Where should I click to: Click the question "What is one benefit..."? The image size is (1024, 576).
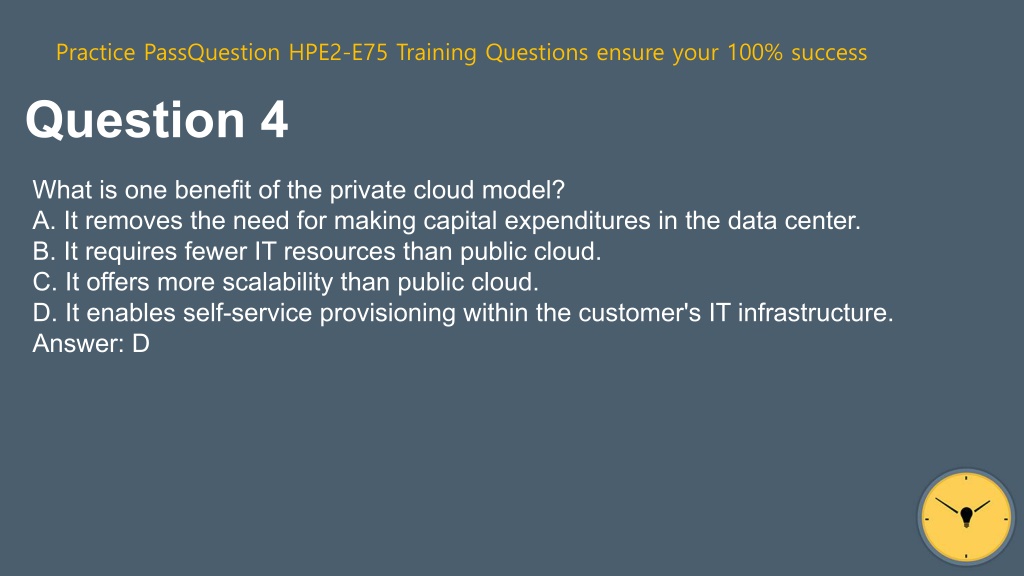point(298,190)
